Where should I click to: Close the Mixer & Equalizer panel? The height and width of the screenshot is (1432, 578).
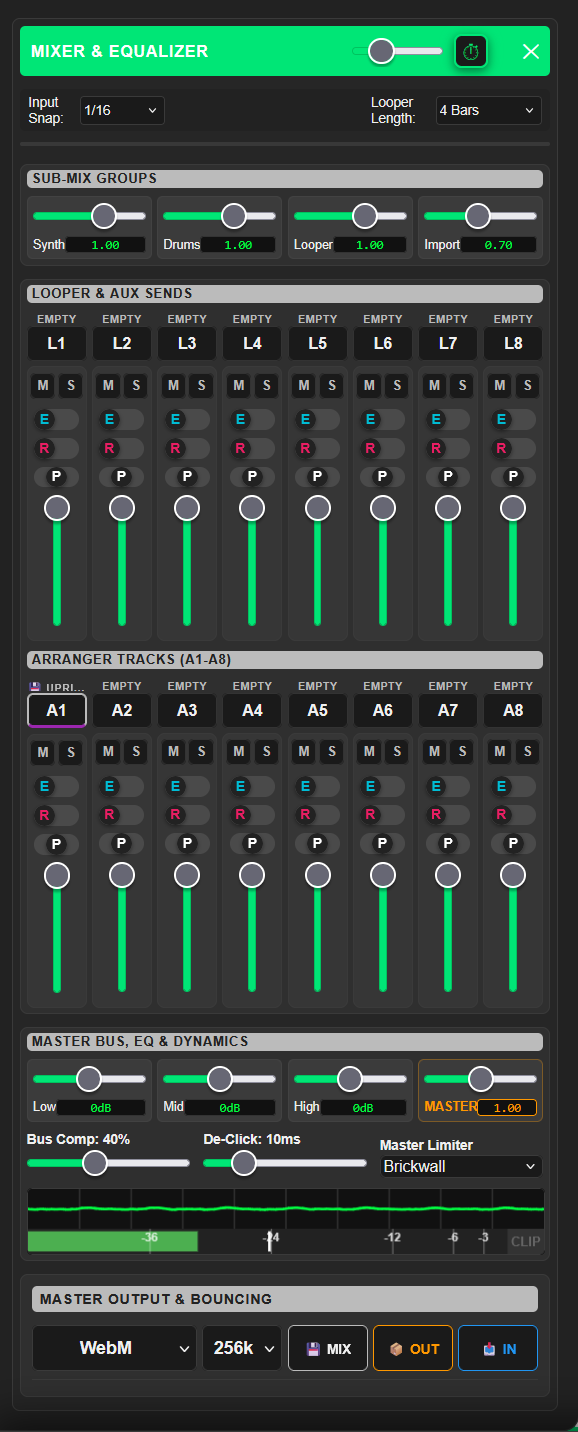point(531,51)
